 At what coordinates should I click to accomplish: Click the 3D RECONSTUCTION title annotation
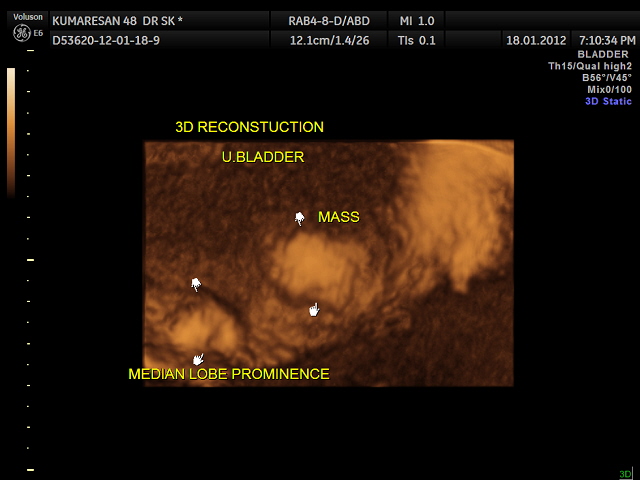(249, 127)
